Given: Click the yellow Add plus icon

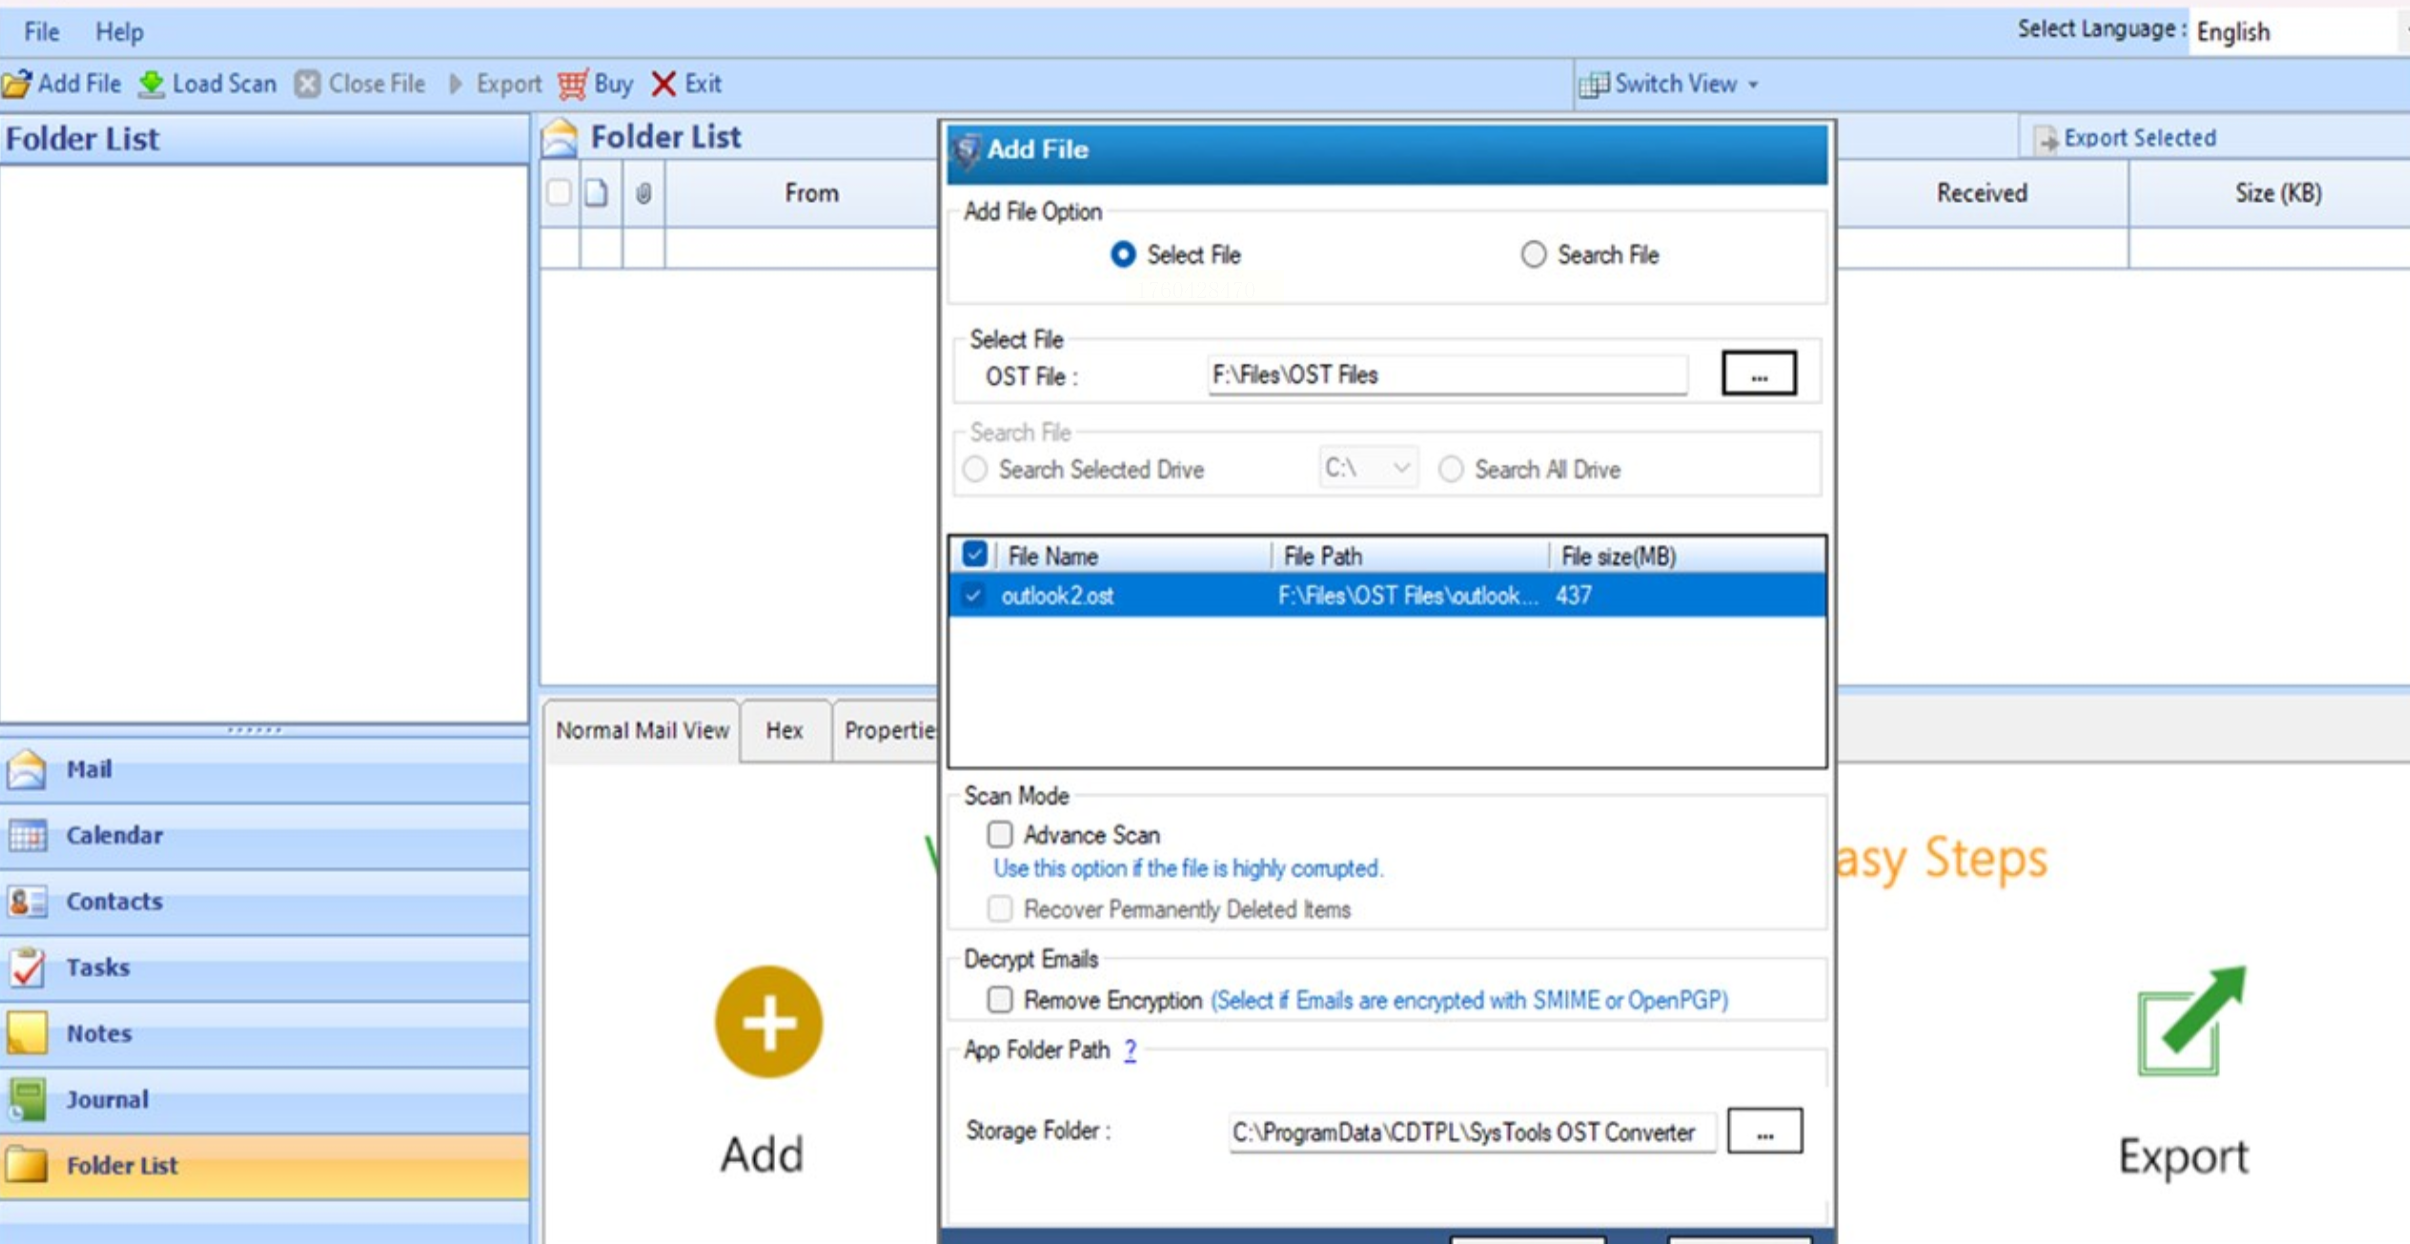Looking at the screenshot, I should click(x=768, y=1022).
